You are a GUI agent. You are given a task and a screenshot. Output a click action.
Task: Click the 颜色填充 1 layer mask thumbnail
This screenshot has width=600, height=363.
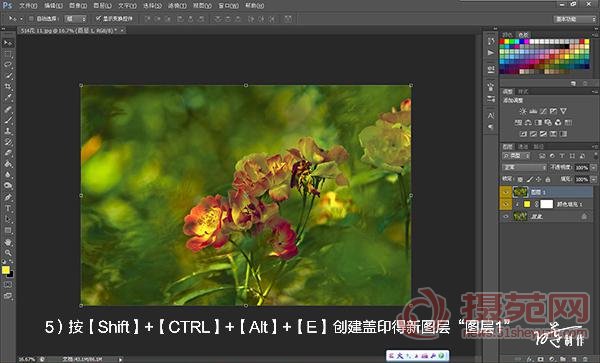[547, 204]
